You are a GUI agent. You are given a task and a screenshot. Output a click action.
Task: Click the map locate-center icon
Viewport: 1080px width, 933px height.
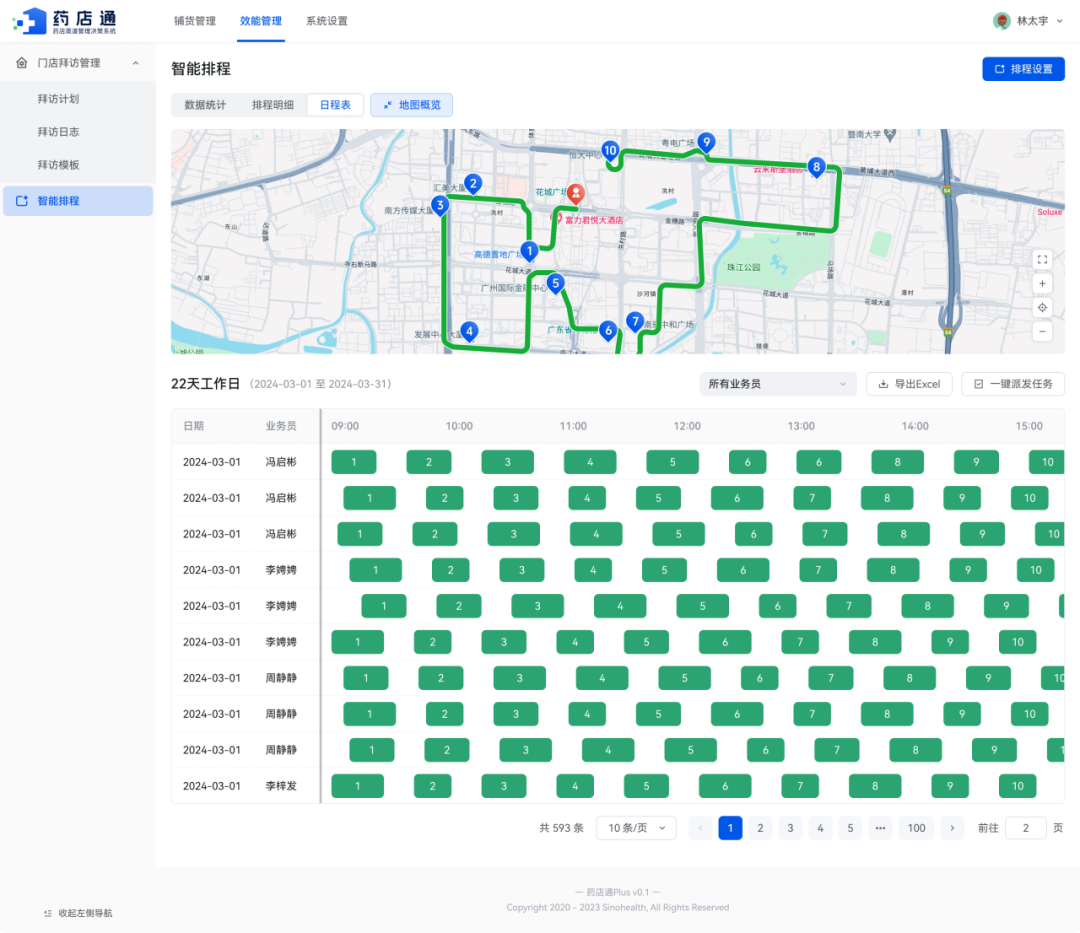[1042, 307]
